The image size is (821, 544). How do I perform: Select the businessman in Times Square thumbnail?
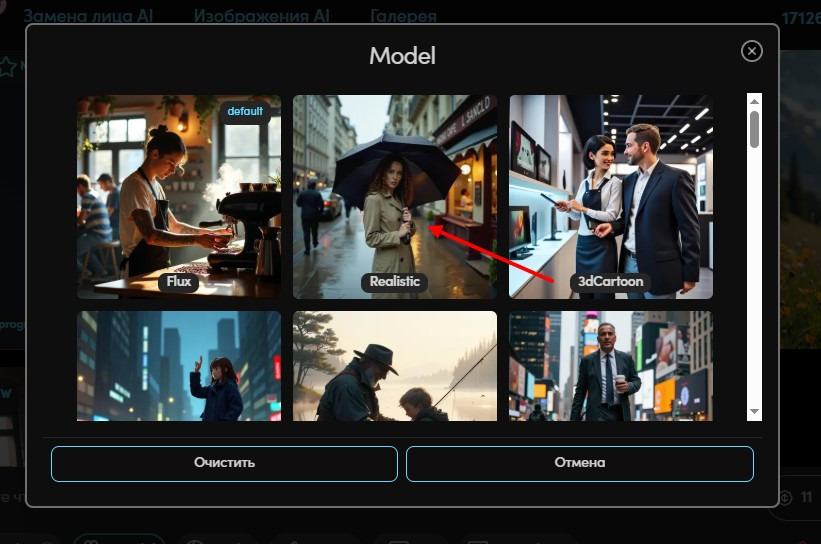tap(611, 366)
